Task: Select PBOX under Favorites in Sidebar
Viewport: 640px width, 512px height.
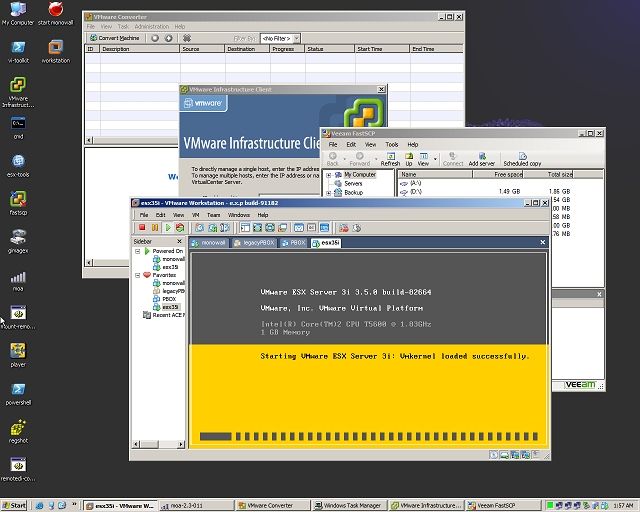Action: (x=169, y=299)
